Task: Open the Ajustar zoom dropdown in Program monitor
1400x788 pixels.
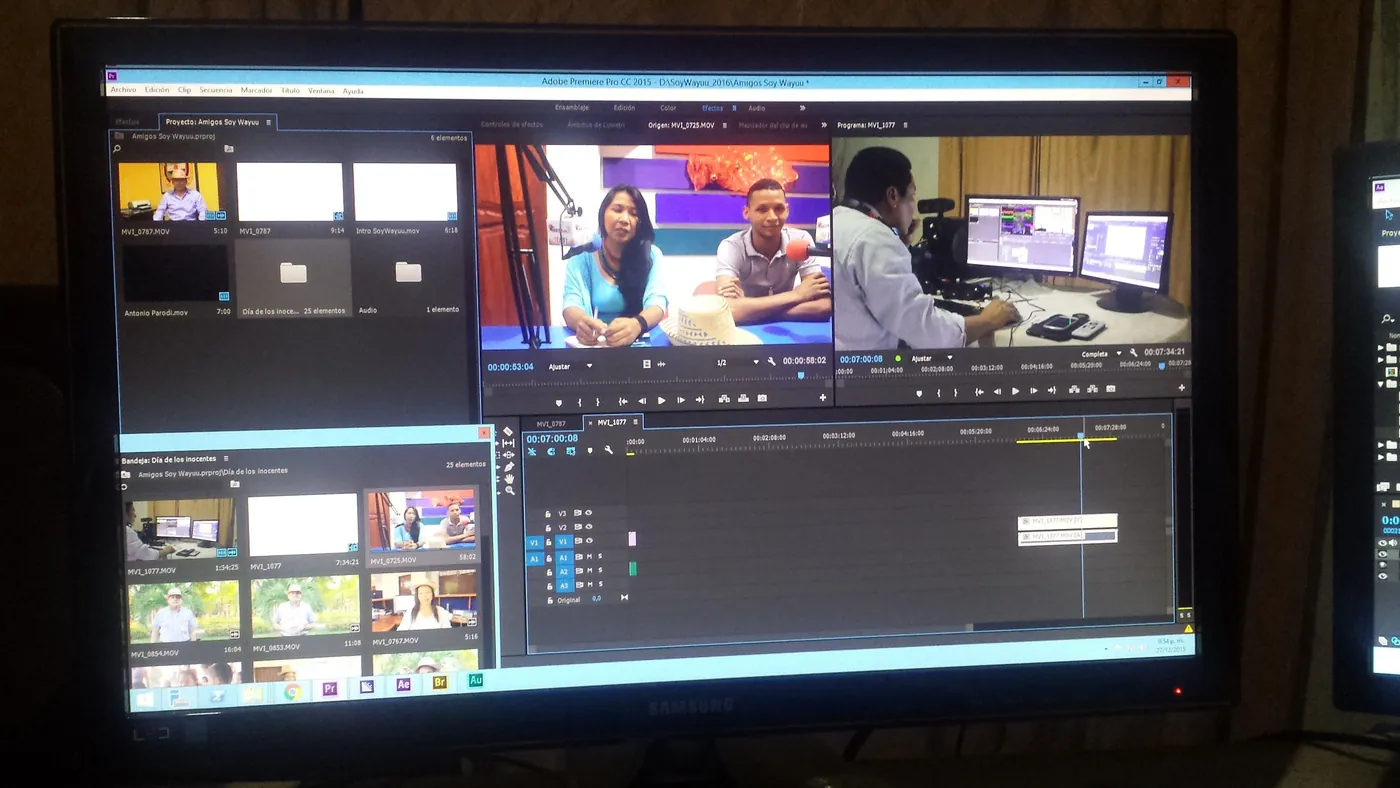Action: [x=932, y=358]
